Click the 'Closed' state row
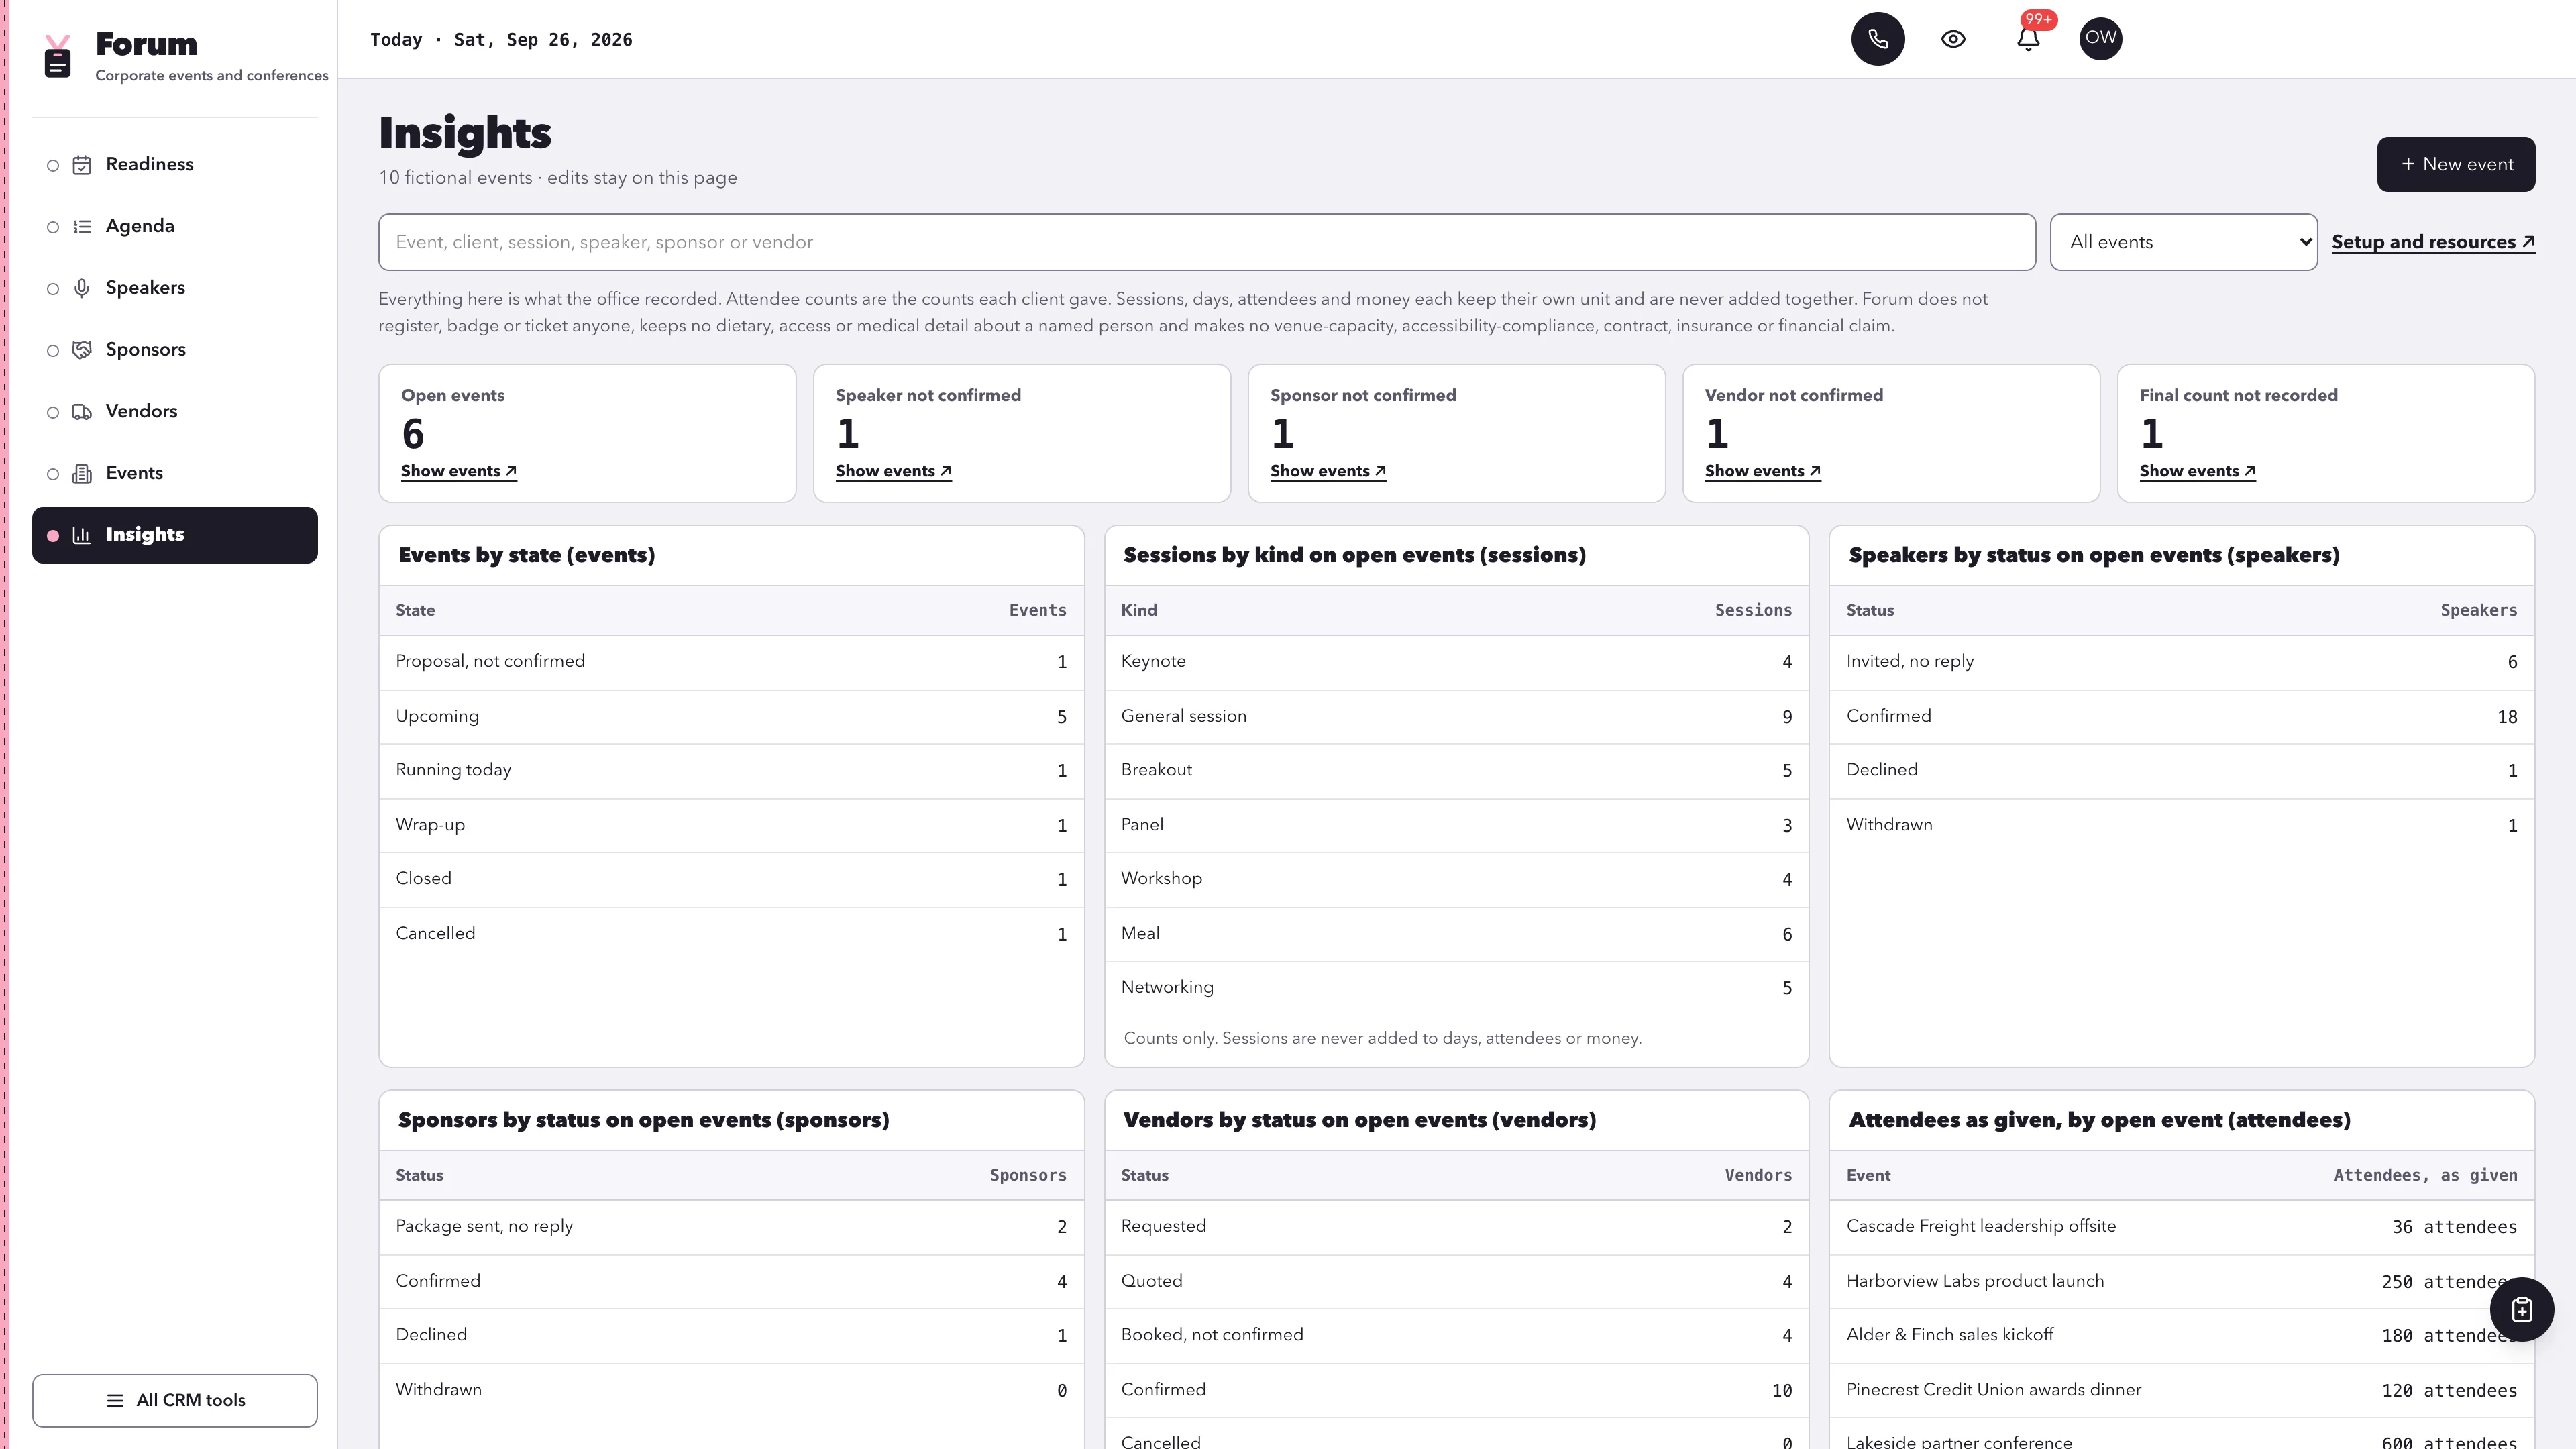Viewport: 2576px width, 1449px height. pos(731,880)
